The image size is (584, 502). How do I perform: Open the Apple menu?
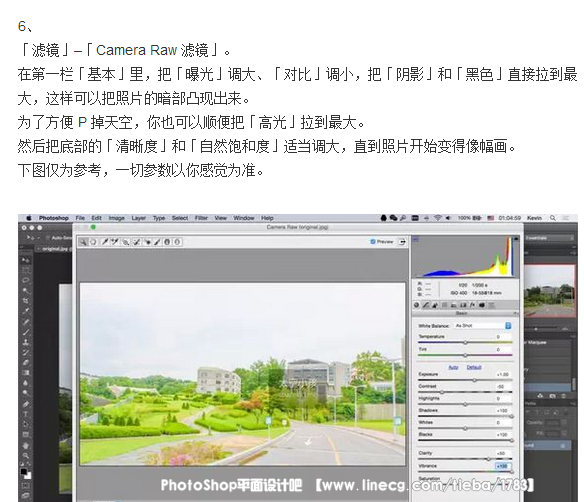(x=29, y=218)
